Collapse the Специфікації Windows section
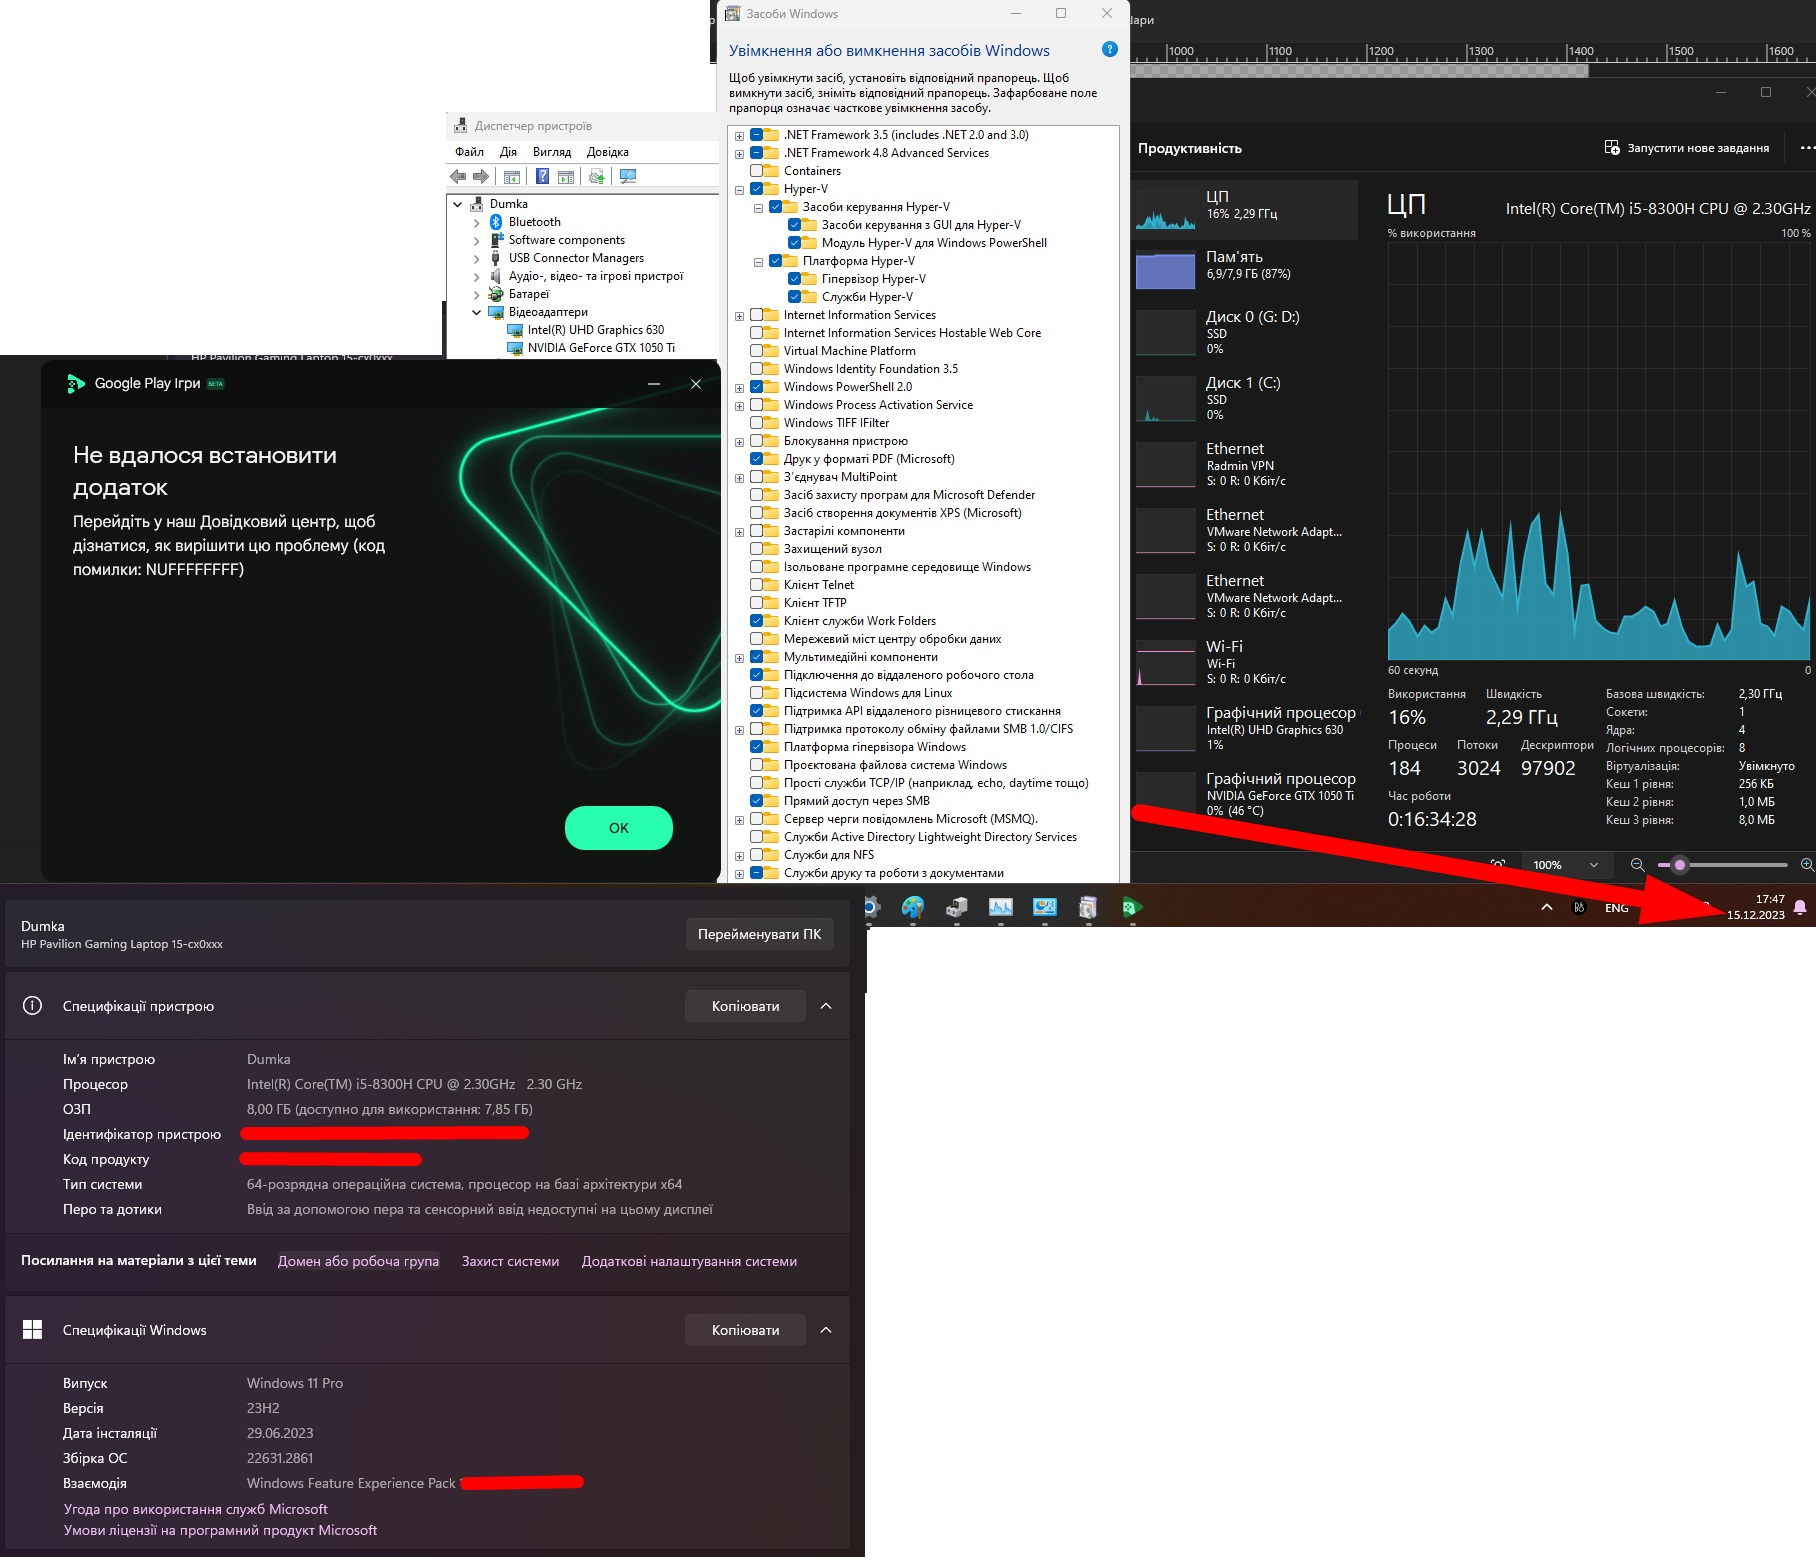 pos(826,1330)
